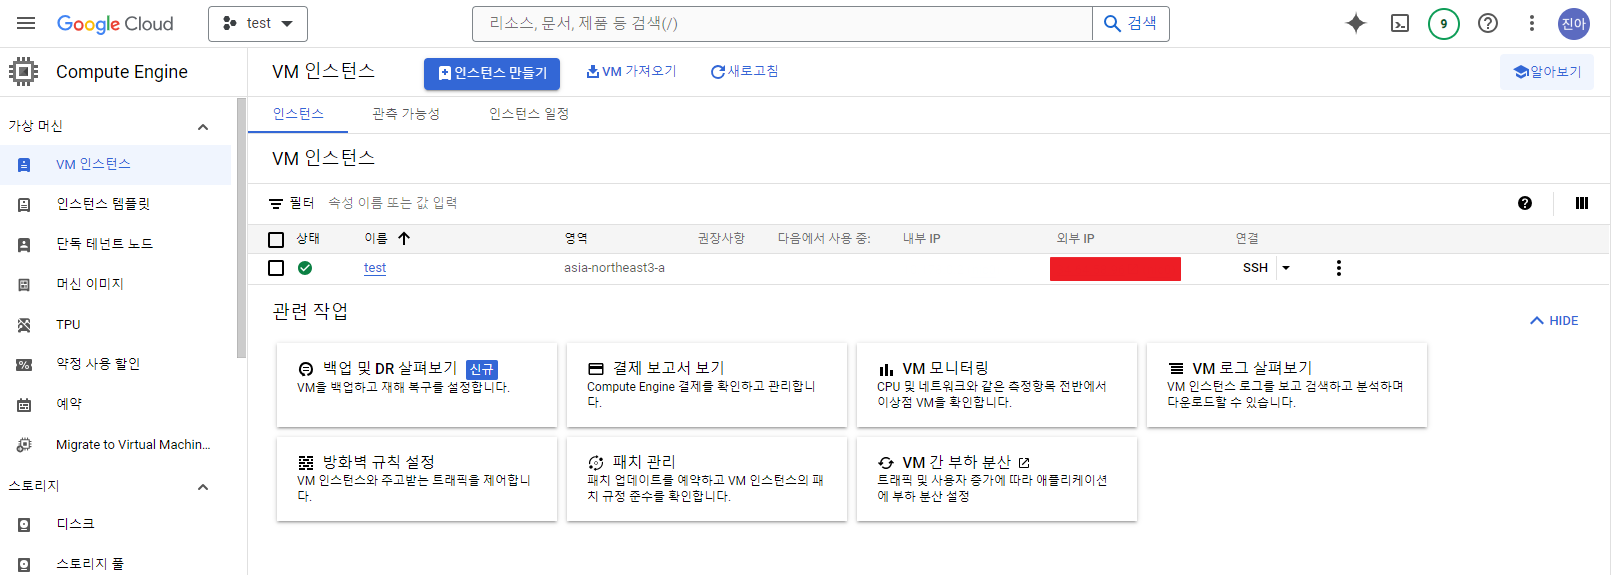Switch to the 관측 가능성 tab
The height and width of the screenshot is (575, 1611).
pyautogui.click(x=406, y=114)
